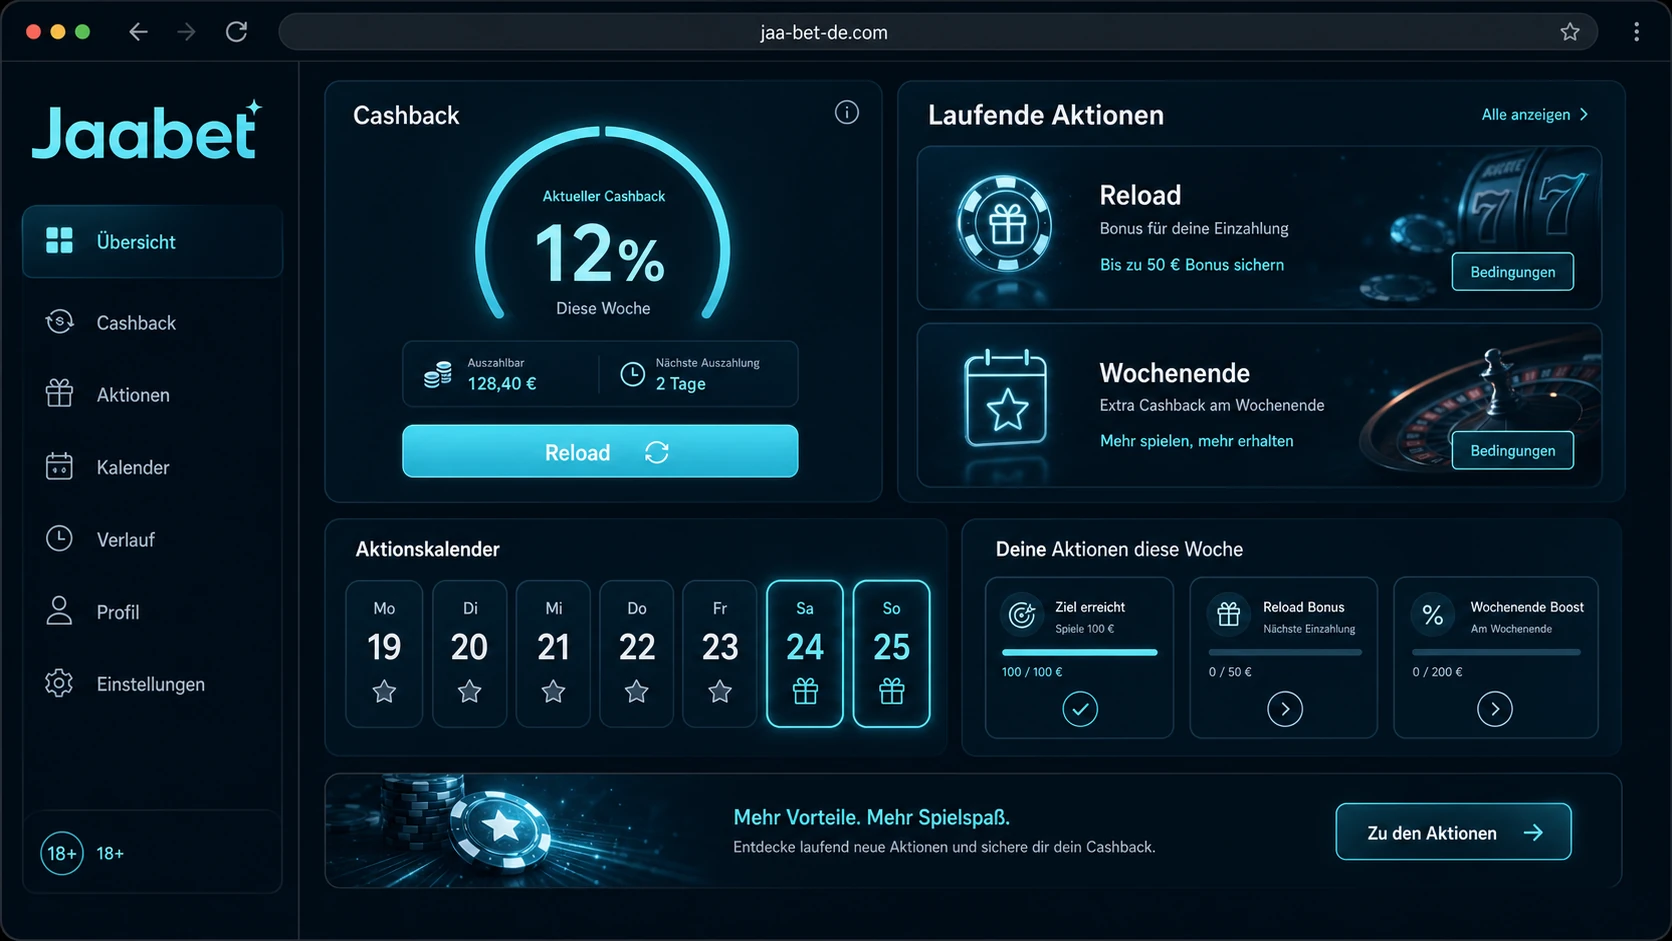Select Thursday 22 in Aktionskalender
Screen dimensions: 1672x941
coord(636,653)
